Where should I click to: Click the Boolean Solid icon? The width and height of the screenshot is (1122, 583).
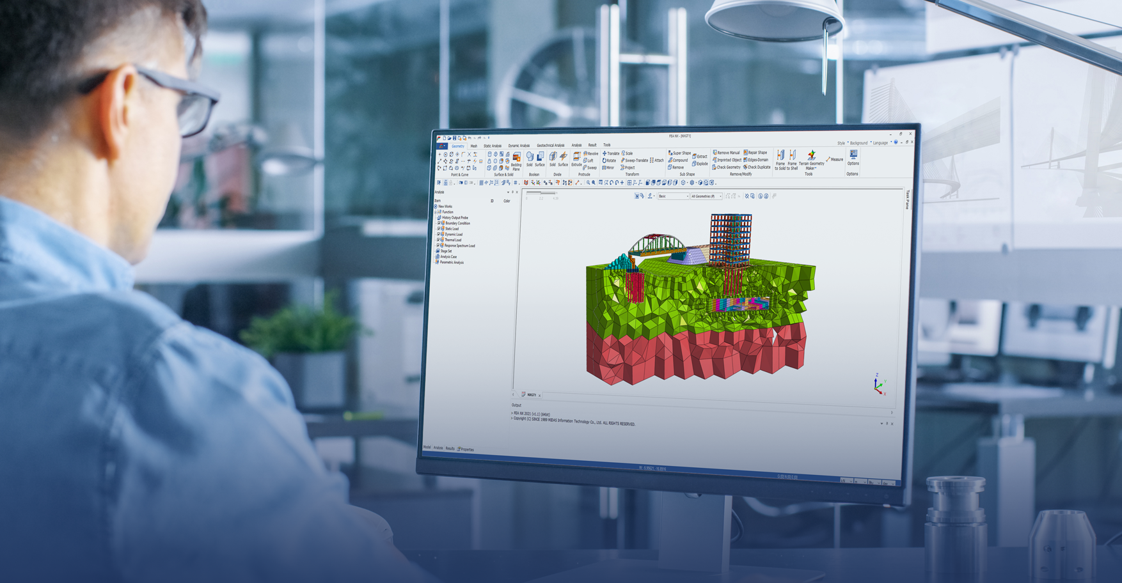point(530,159)
